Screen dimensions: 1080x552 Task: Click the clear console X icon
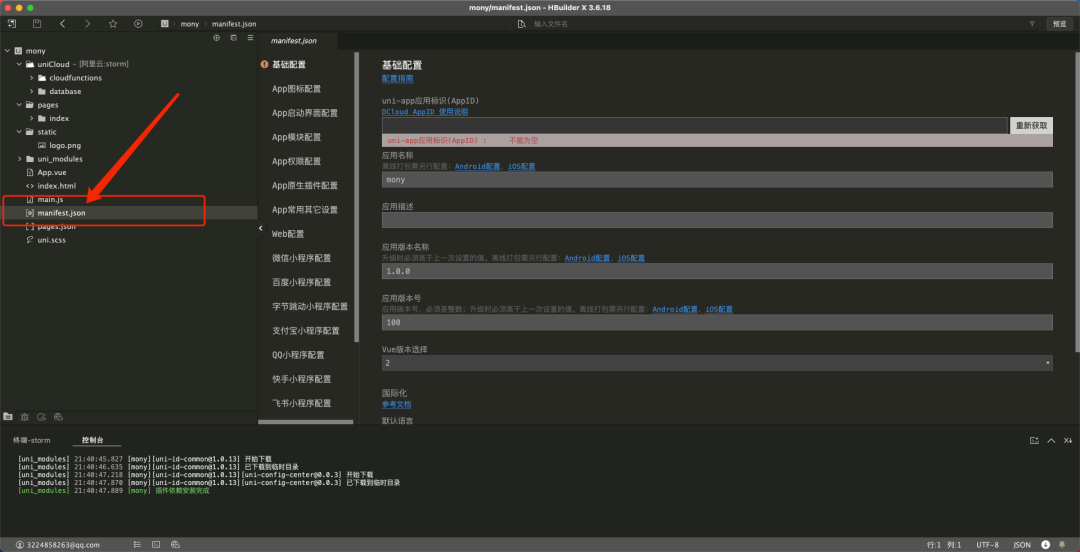1068,440
